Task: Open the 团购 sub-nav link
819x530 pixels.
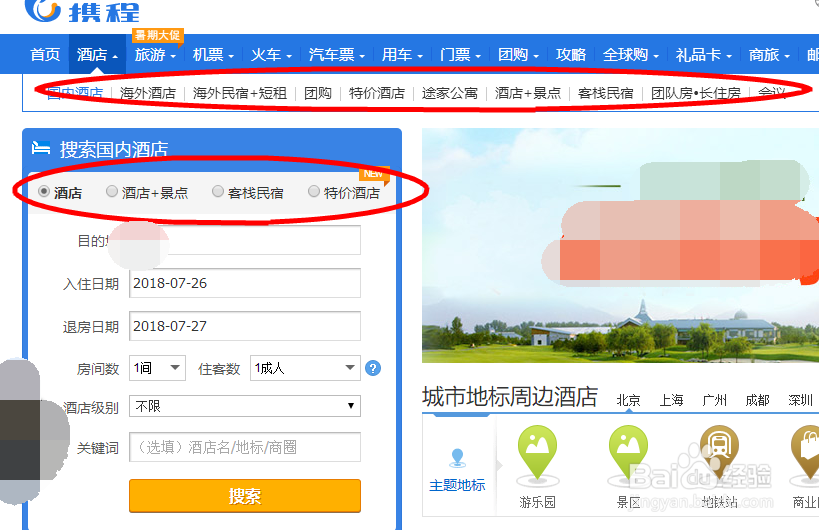Action: 318,93
